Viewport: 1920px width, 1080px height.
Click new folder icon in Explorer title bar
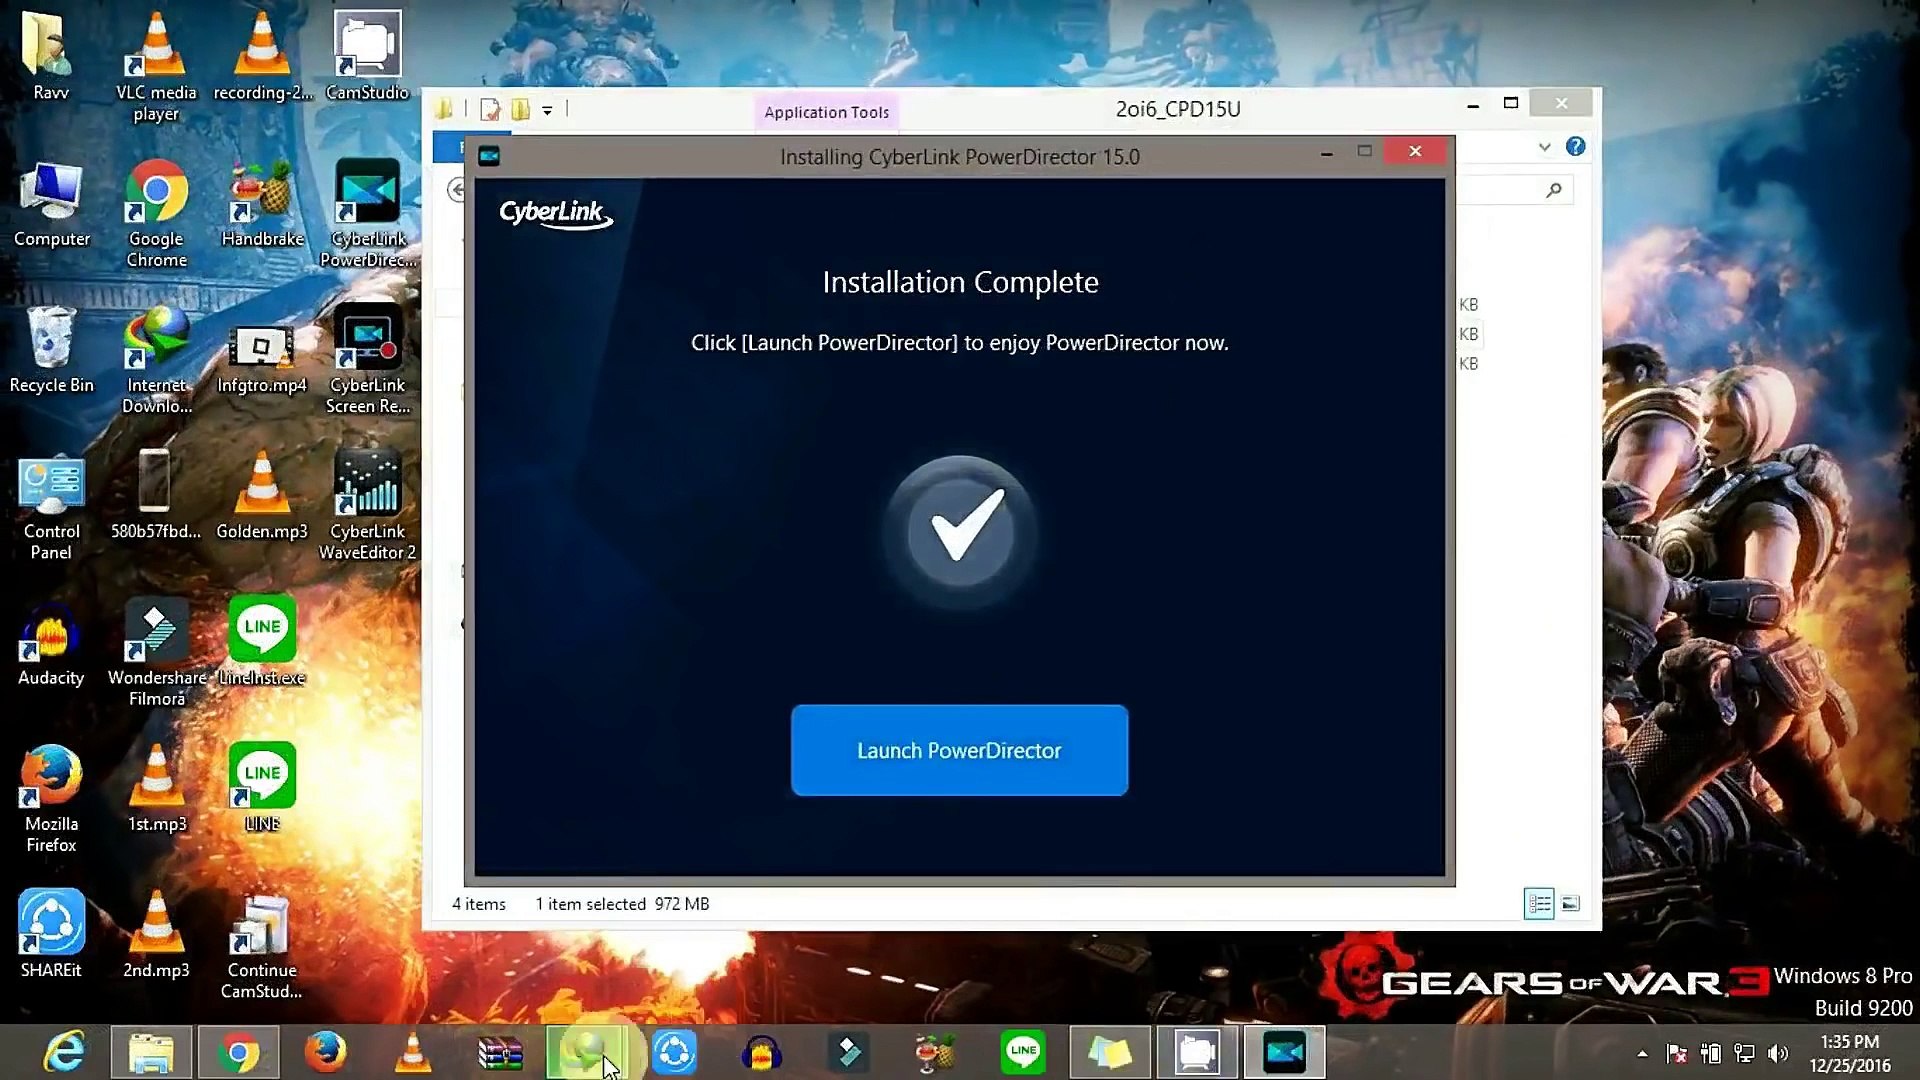coord(520,109)
